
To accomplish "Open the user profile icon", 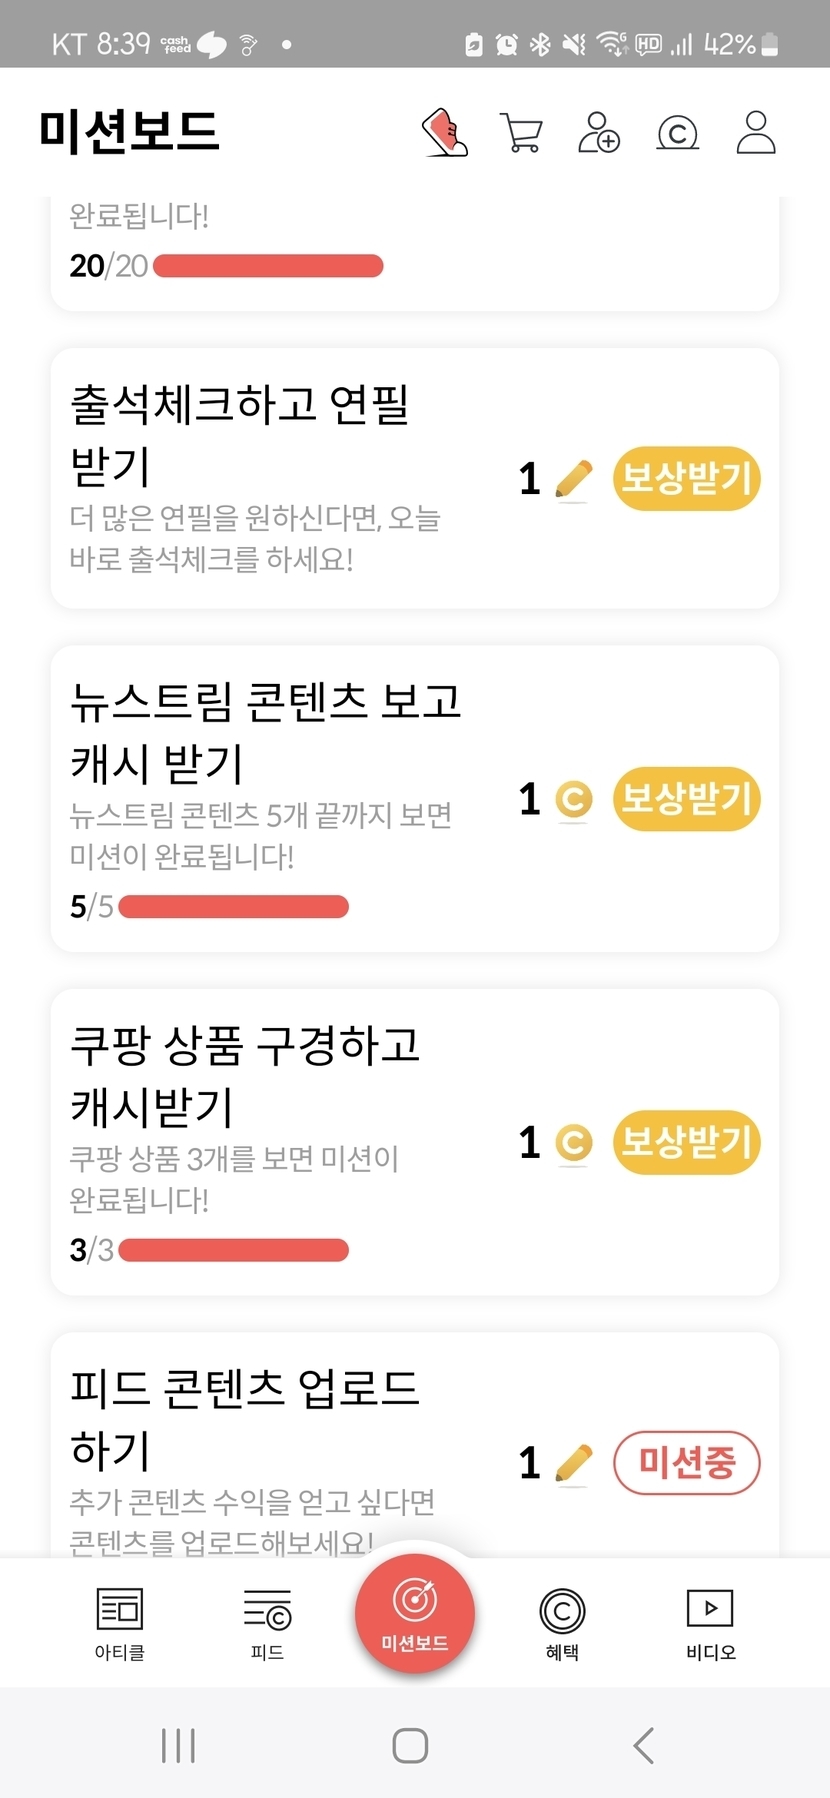I will (756, 132).
